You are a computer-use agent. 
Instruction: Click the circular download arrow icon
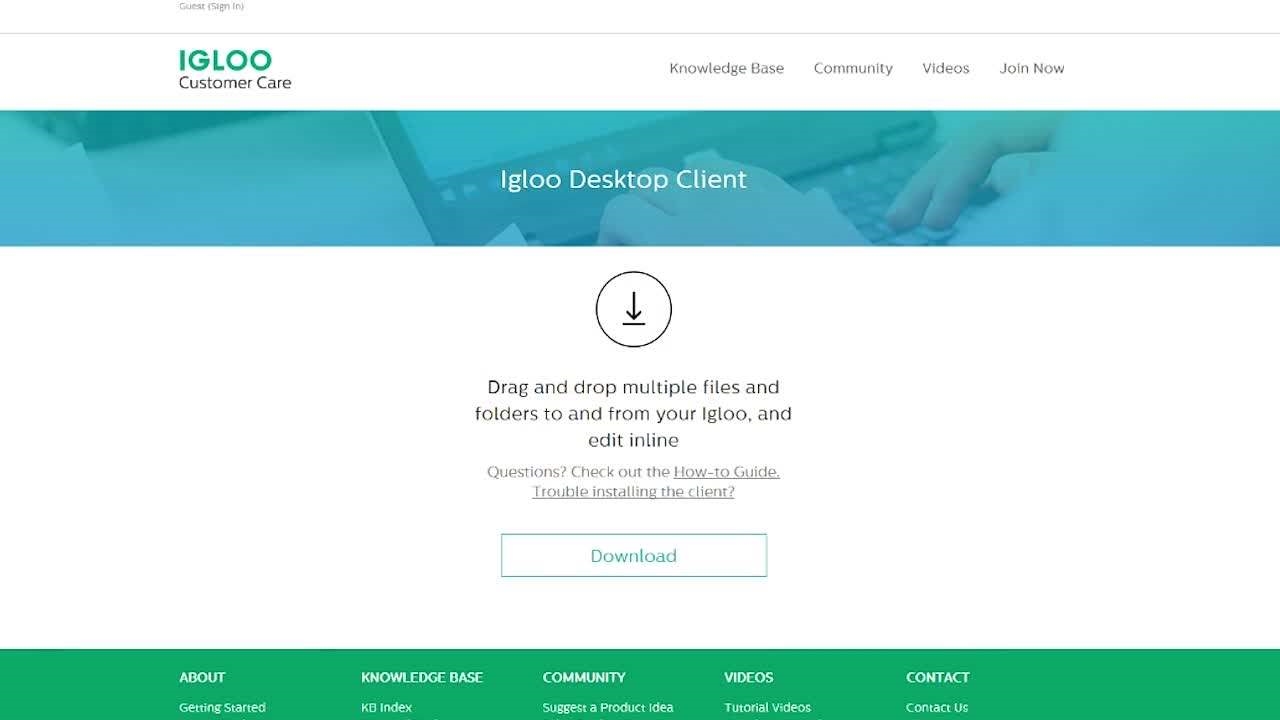pyautogui.click(x=633, y=309)
